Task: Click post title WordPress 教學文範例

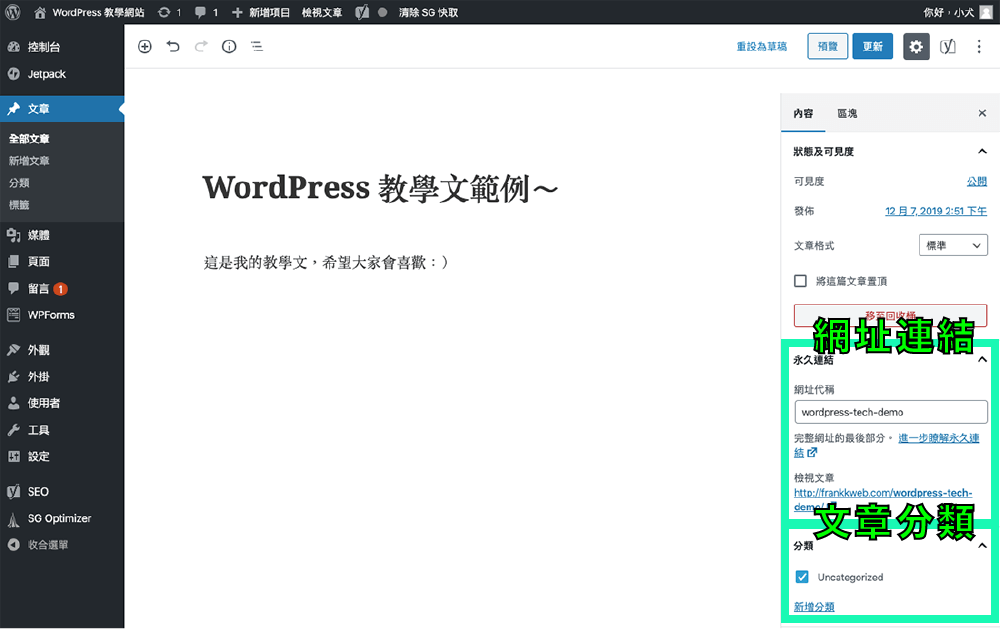Action: pyautogui.click(x=380, y=188)
